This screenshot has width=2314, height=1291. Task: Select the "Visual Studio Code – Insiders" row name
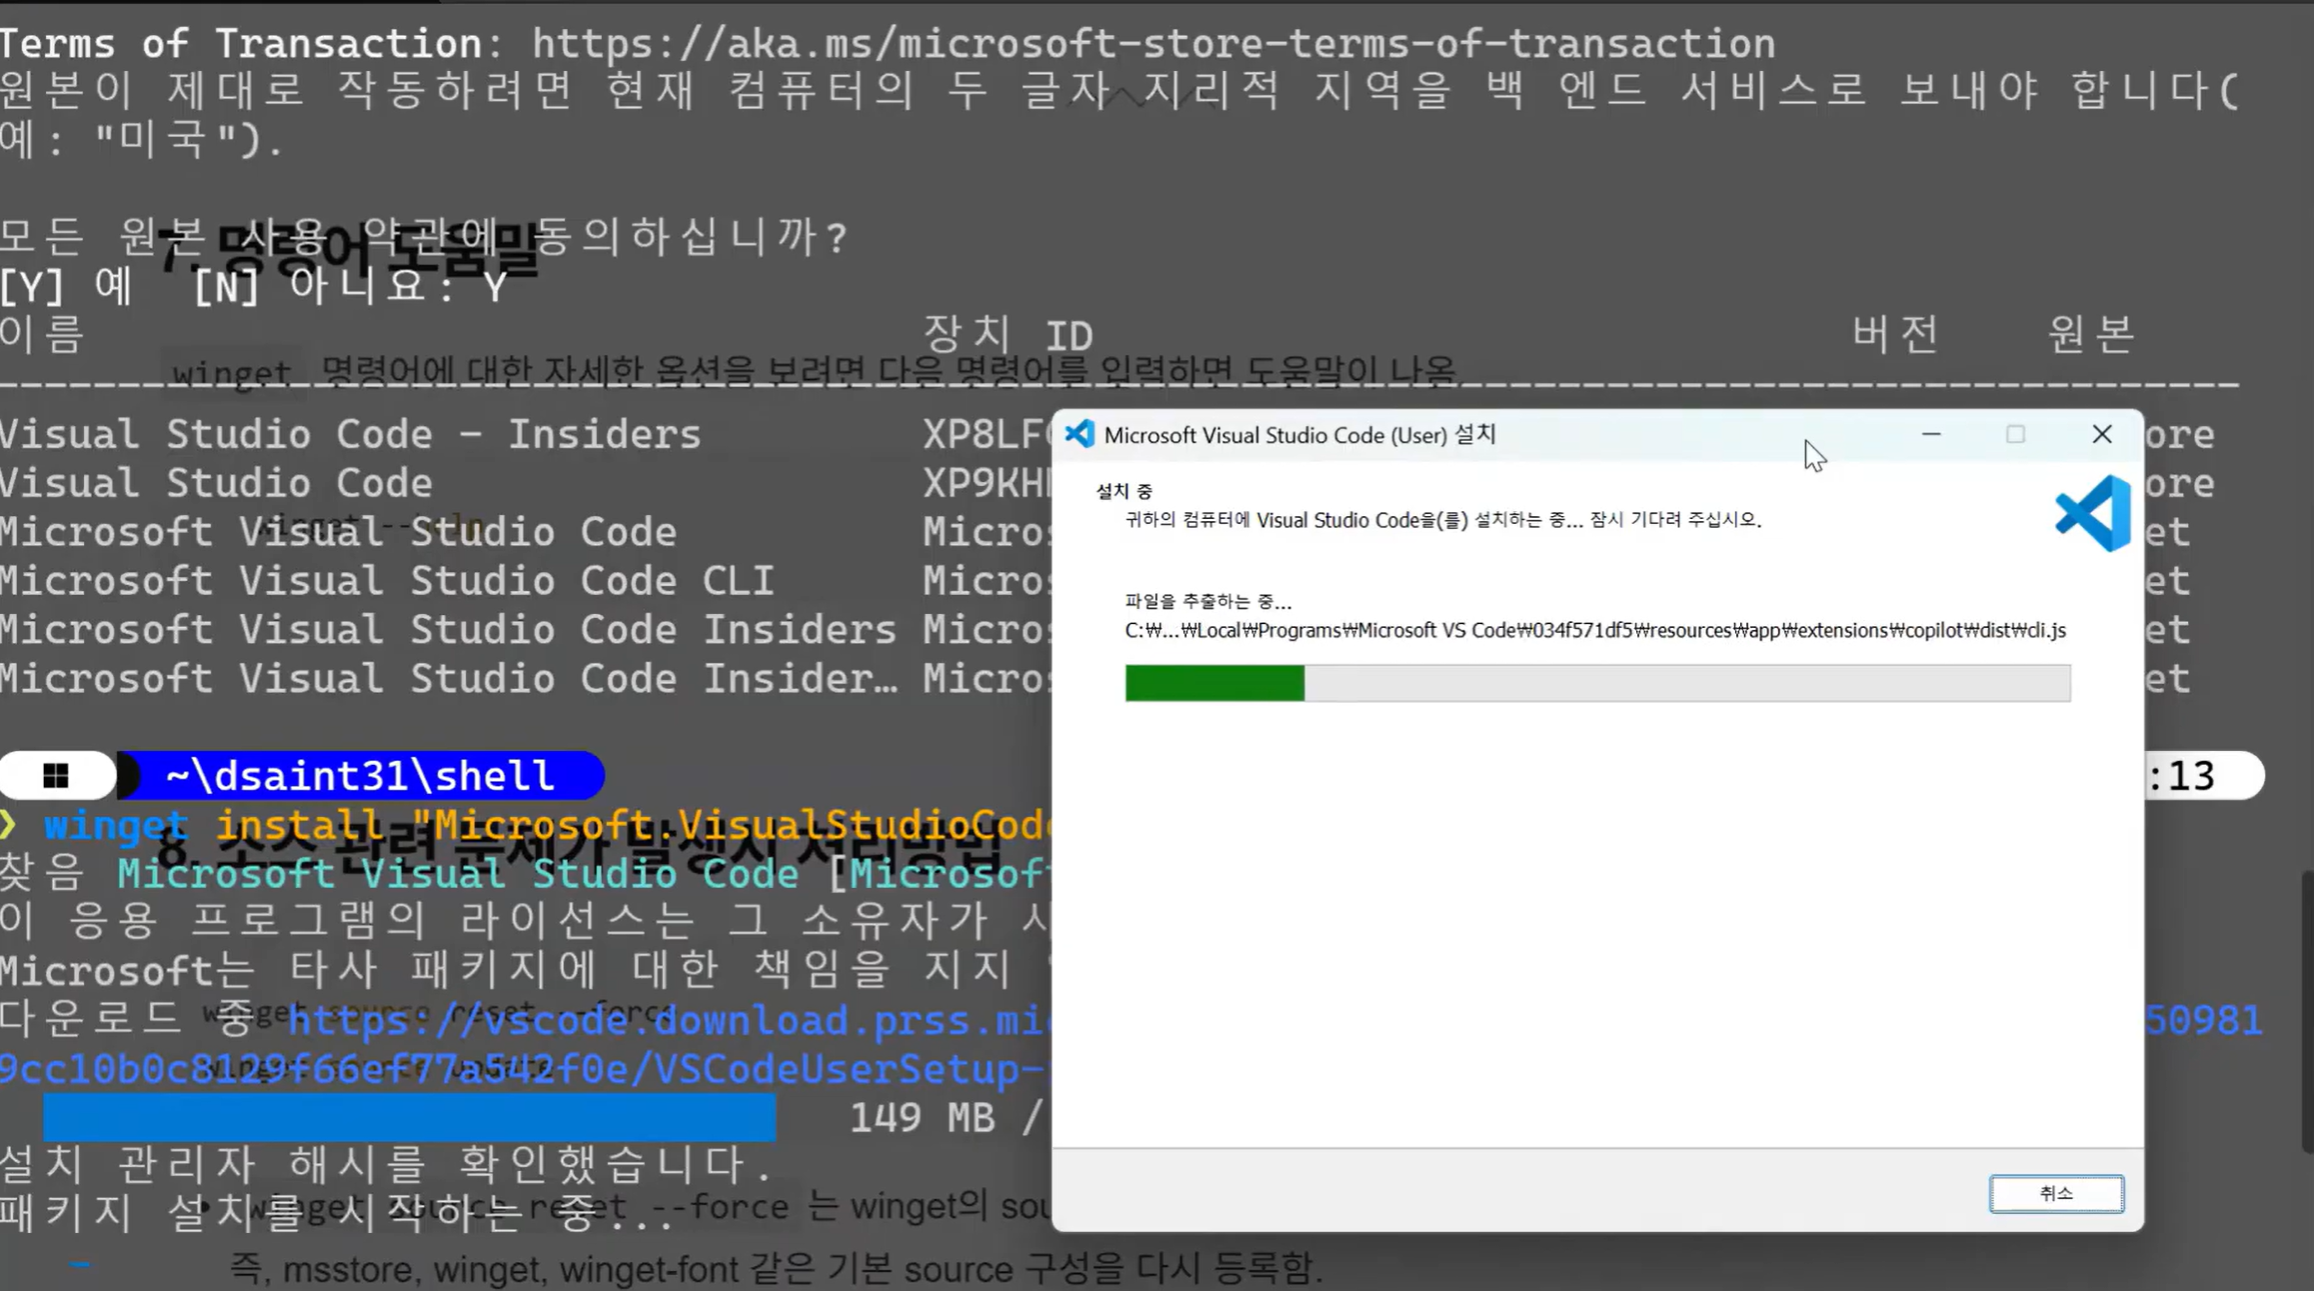(x=350, y=434)
